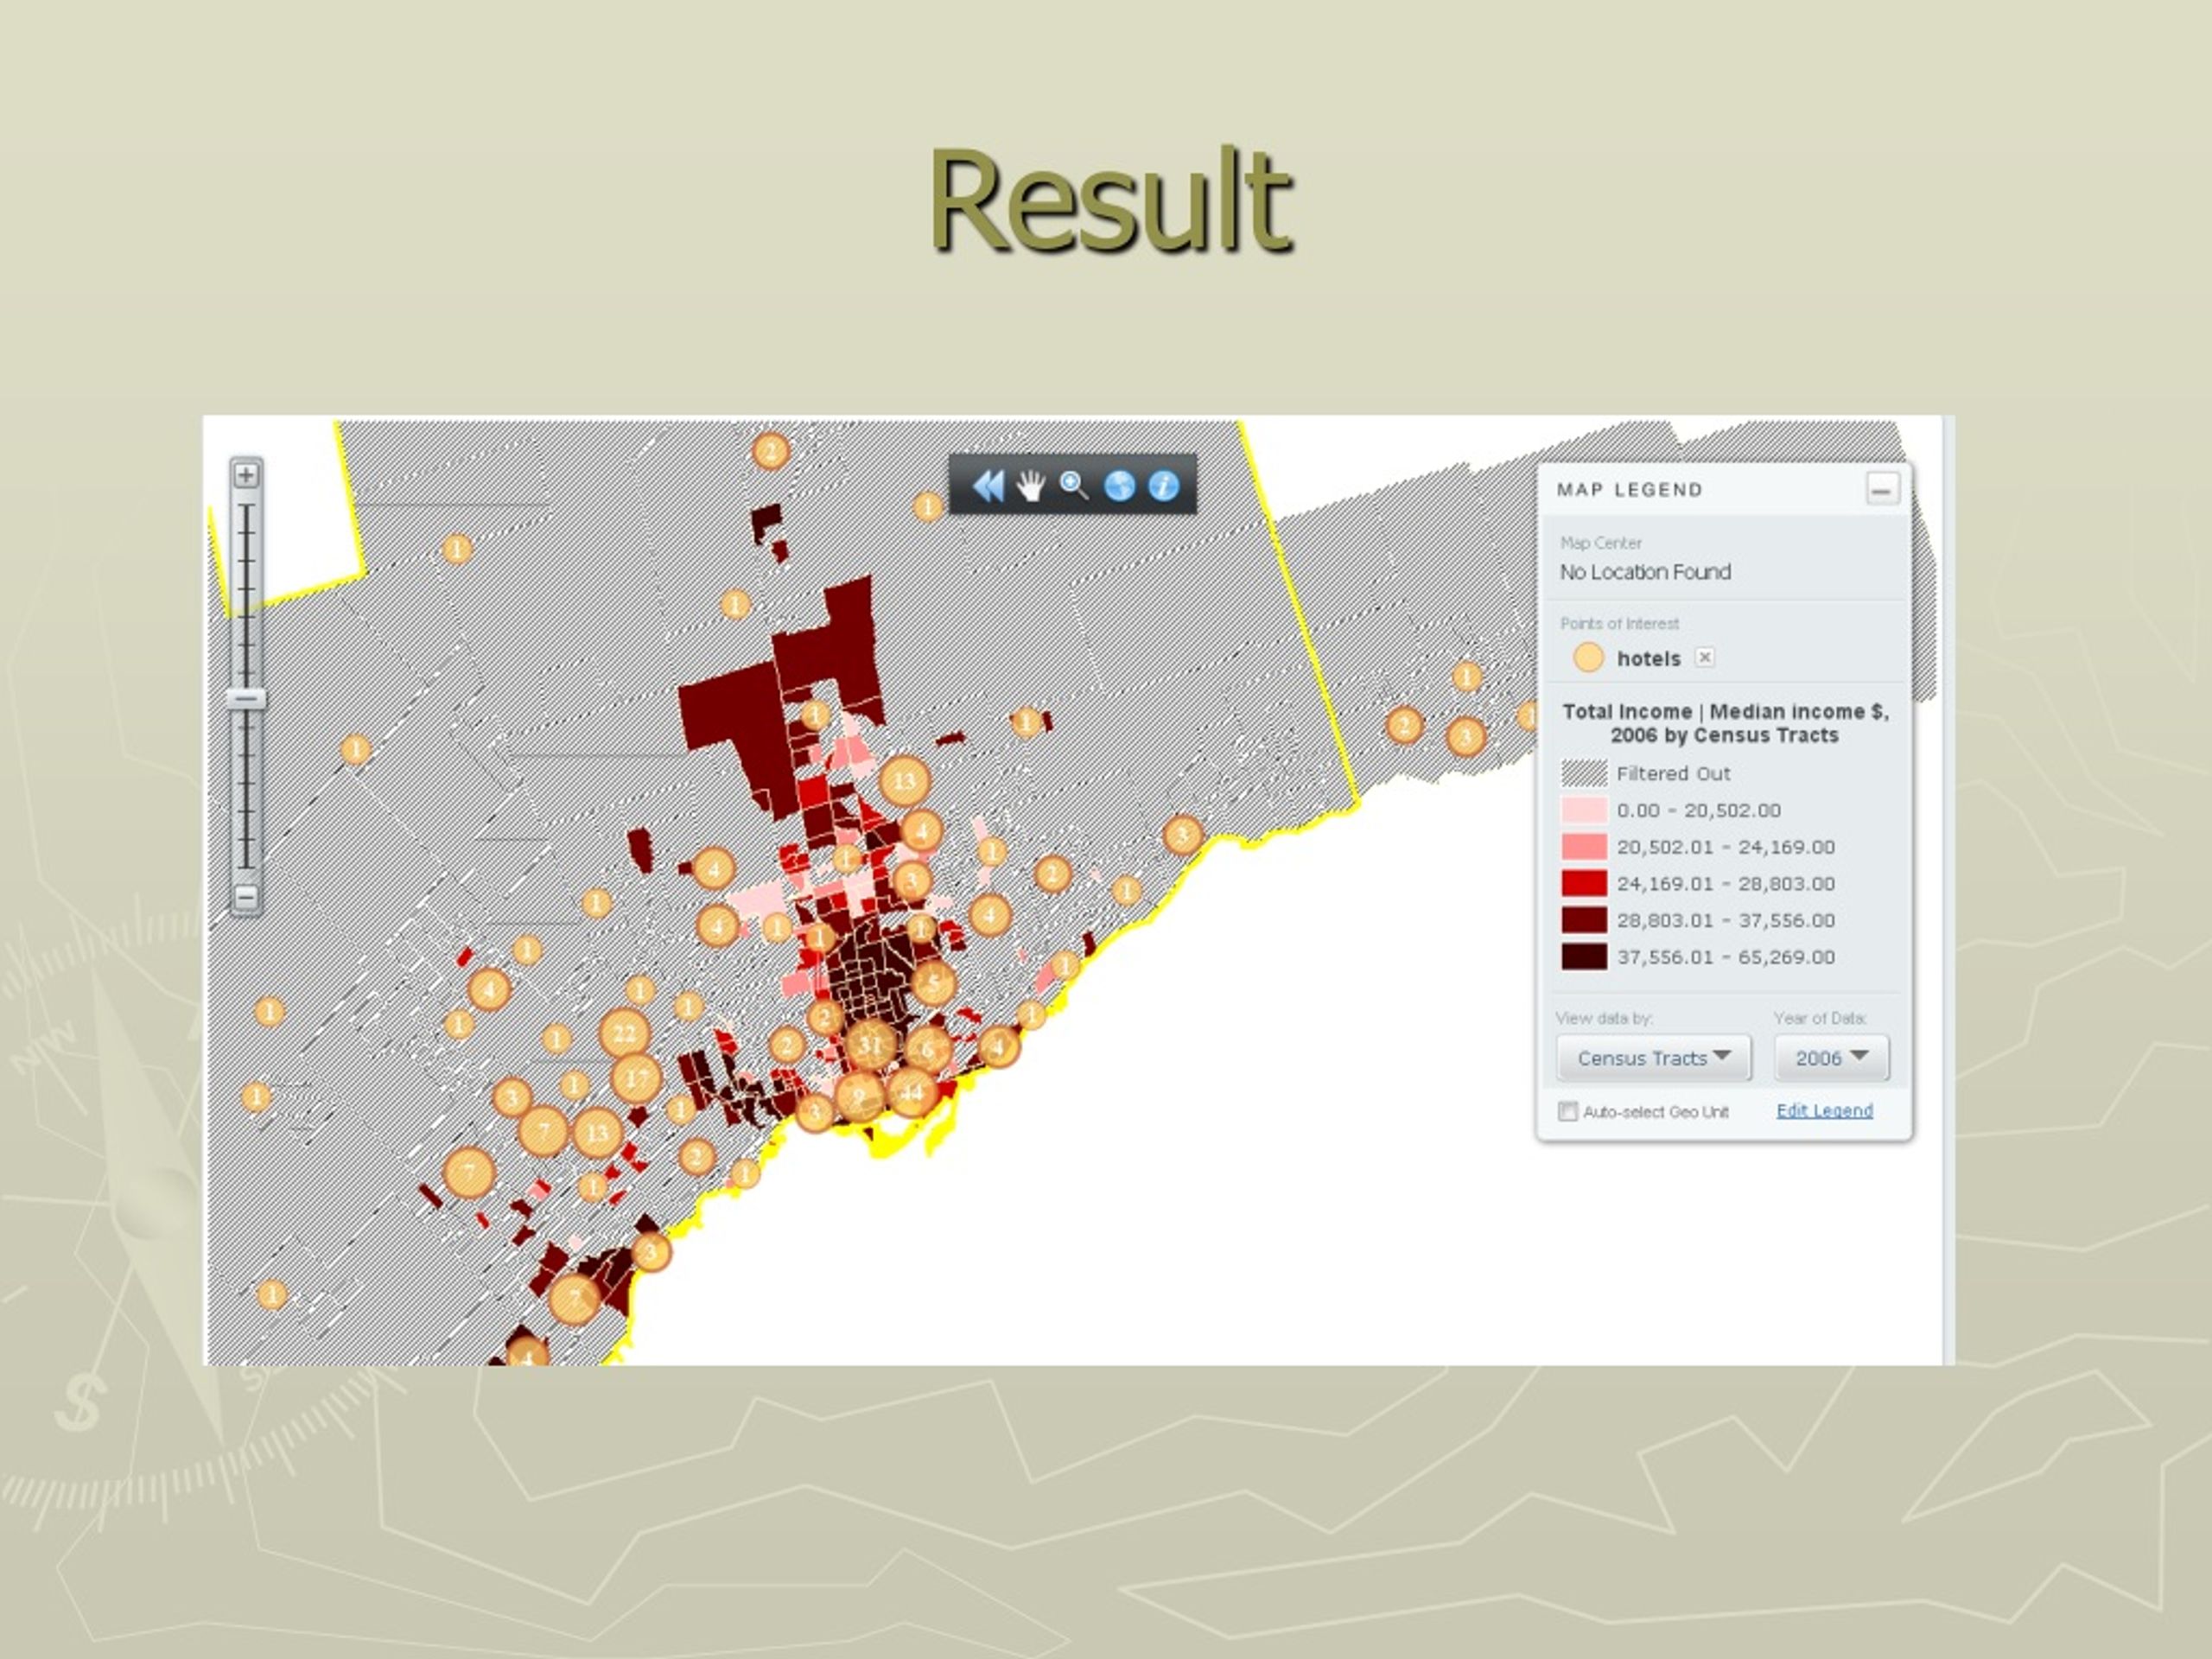Click the 0.00 - 20,502.00 color swatch
This screenshot has width=2212, height=1659.
coord(1584,810)
